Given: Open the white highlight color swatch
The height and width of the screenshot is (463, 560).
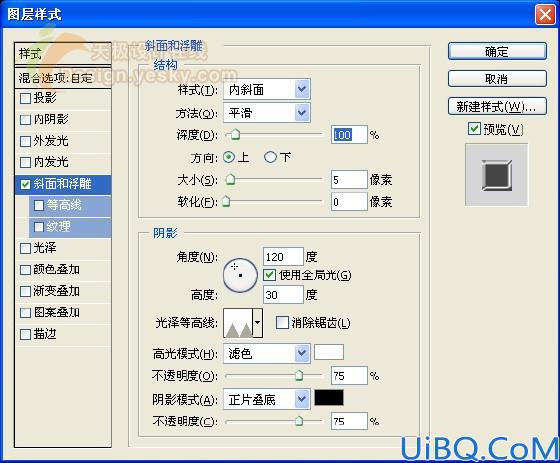Looking at the screenshot, I should click(329, 352).
